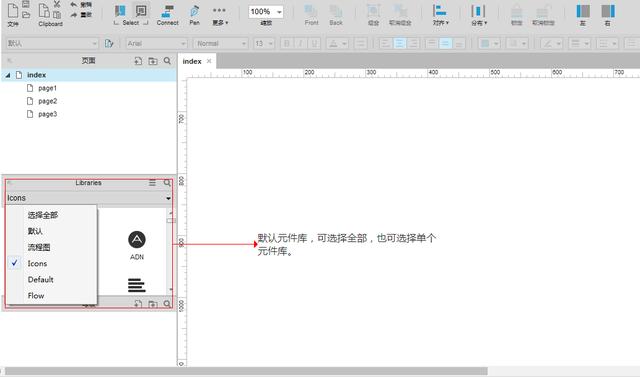Viewport: 640px width, 377px height.
Task: Open the Icons library selector dropdown
Action: pos(89,198)
